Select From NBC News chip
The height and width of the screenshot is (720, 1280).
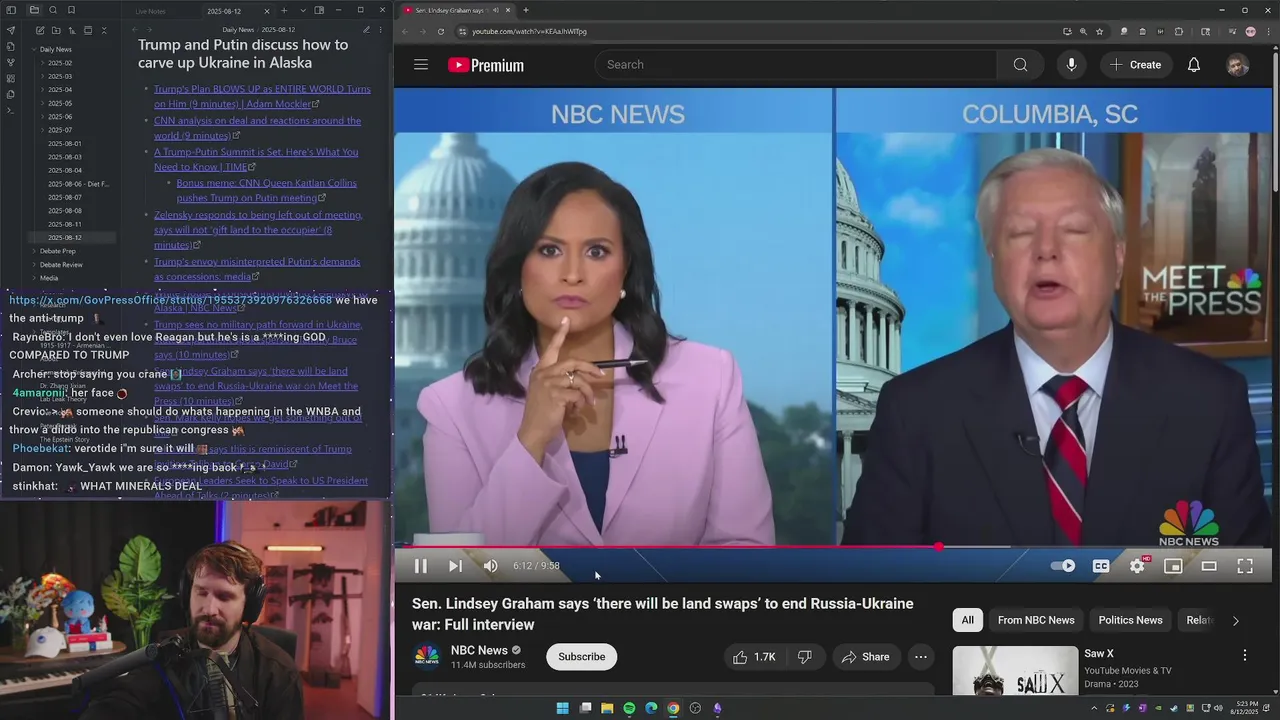[1036, 620]
